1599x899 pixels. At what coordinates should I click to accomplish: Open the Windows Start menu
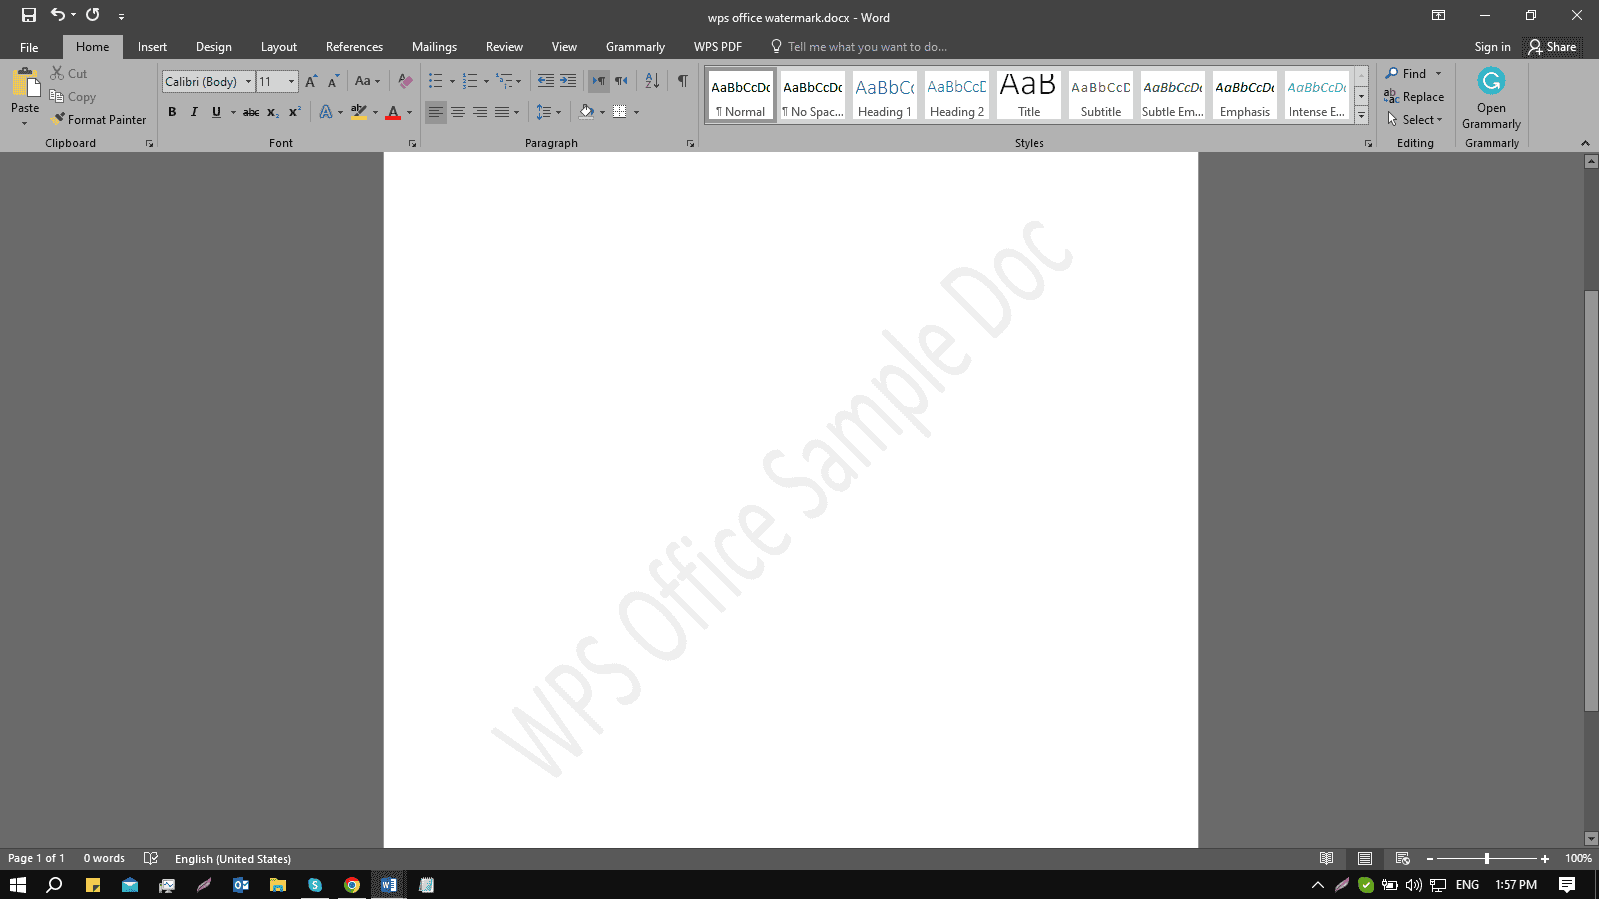[18, 885]
